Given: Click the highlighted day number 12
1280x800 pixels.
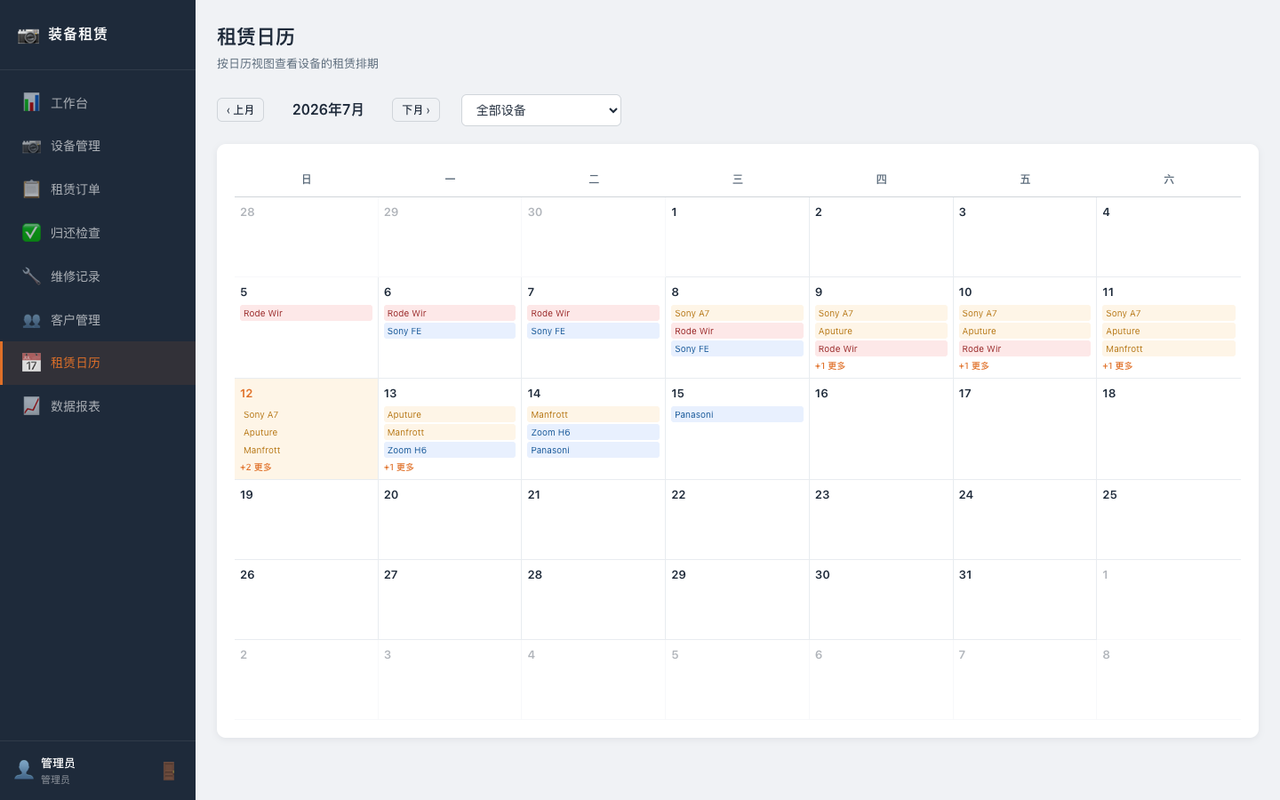Looking at the screenshot, I should (x=246, y=393).
